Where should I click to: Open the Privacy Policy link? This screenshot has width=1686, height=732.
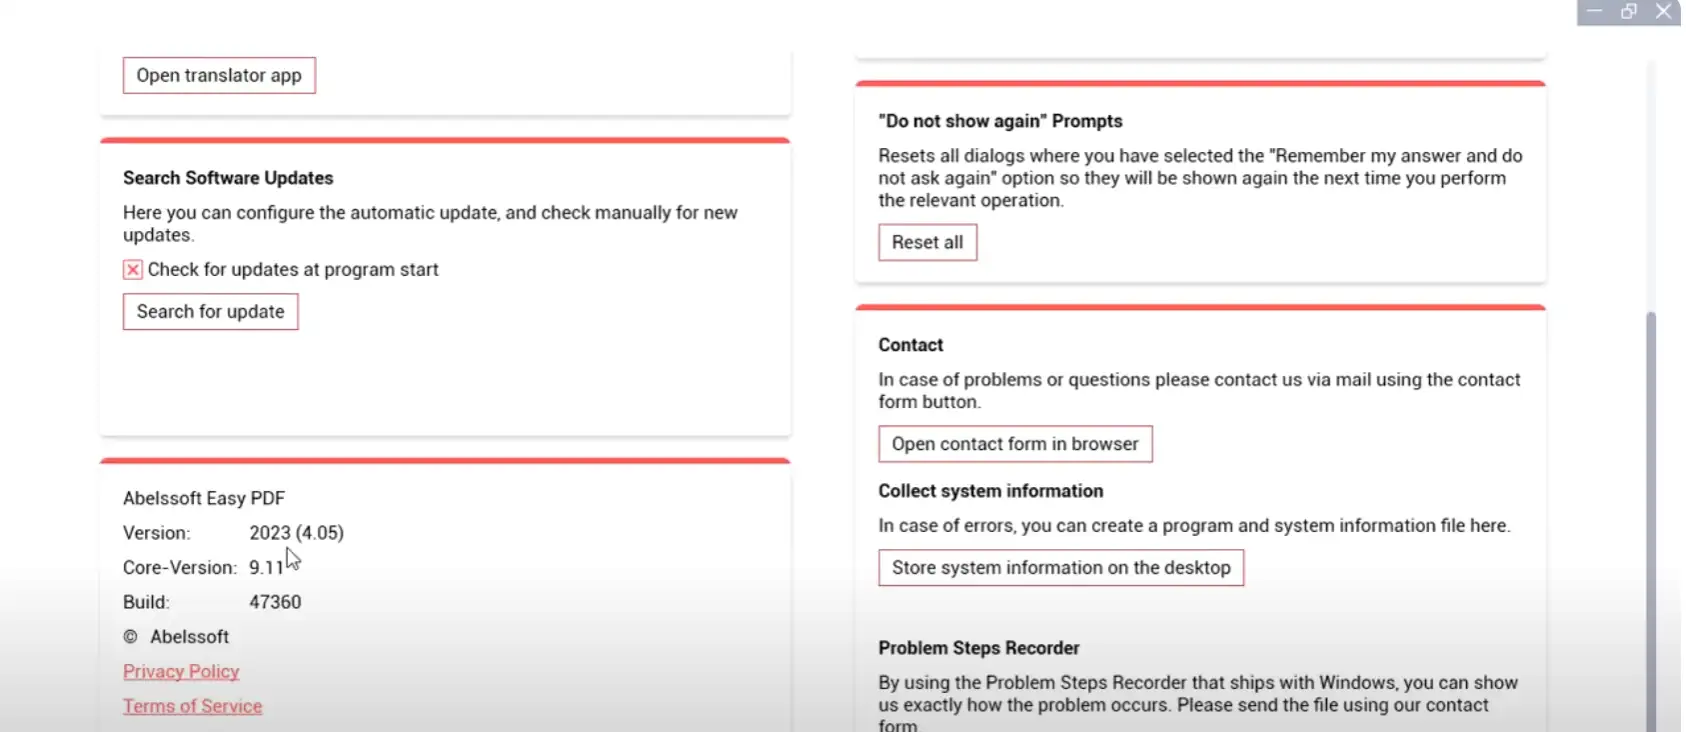click(181, 672)
